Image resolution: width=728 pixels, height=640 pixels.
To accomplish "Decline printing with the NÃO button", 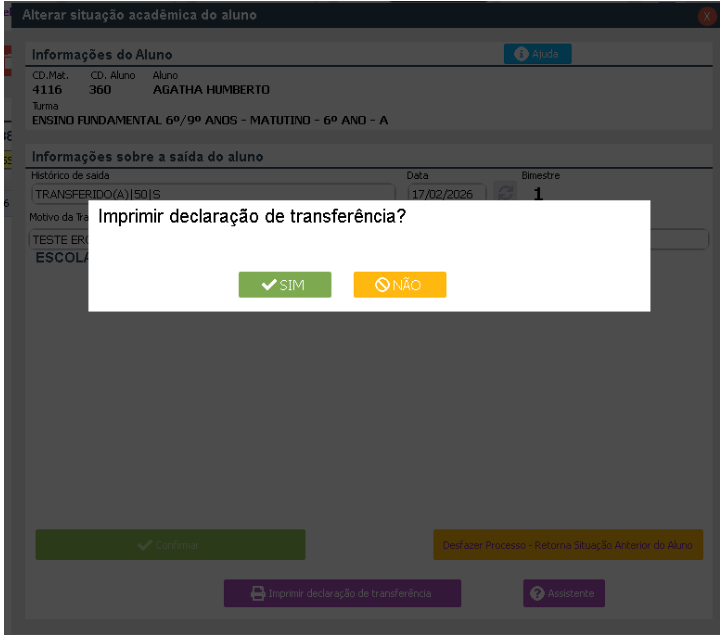I will [x=399, y=285].
